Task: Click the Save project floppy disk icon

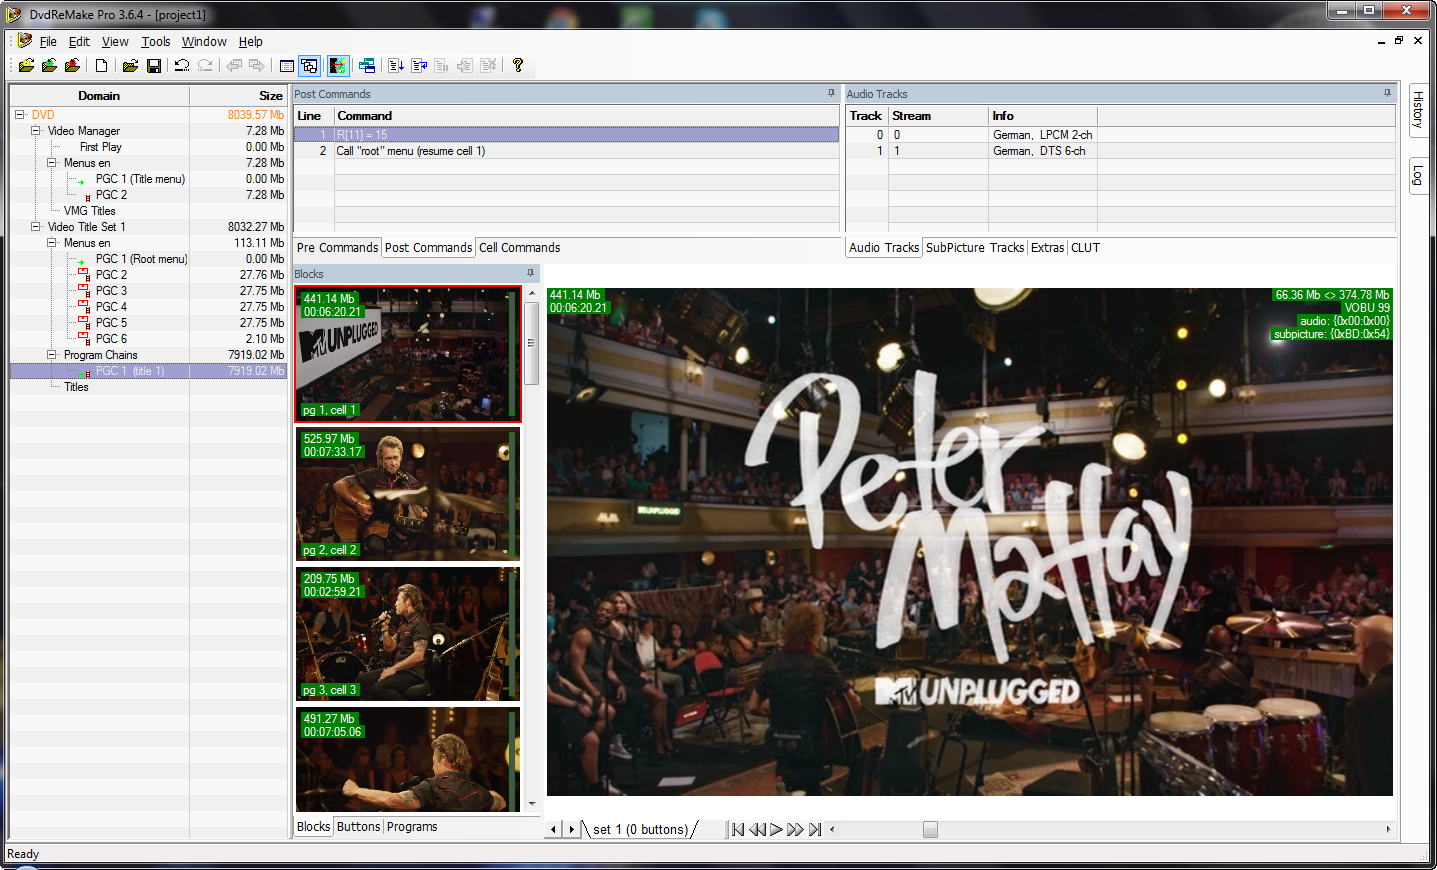Action: click(154, 66)
